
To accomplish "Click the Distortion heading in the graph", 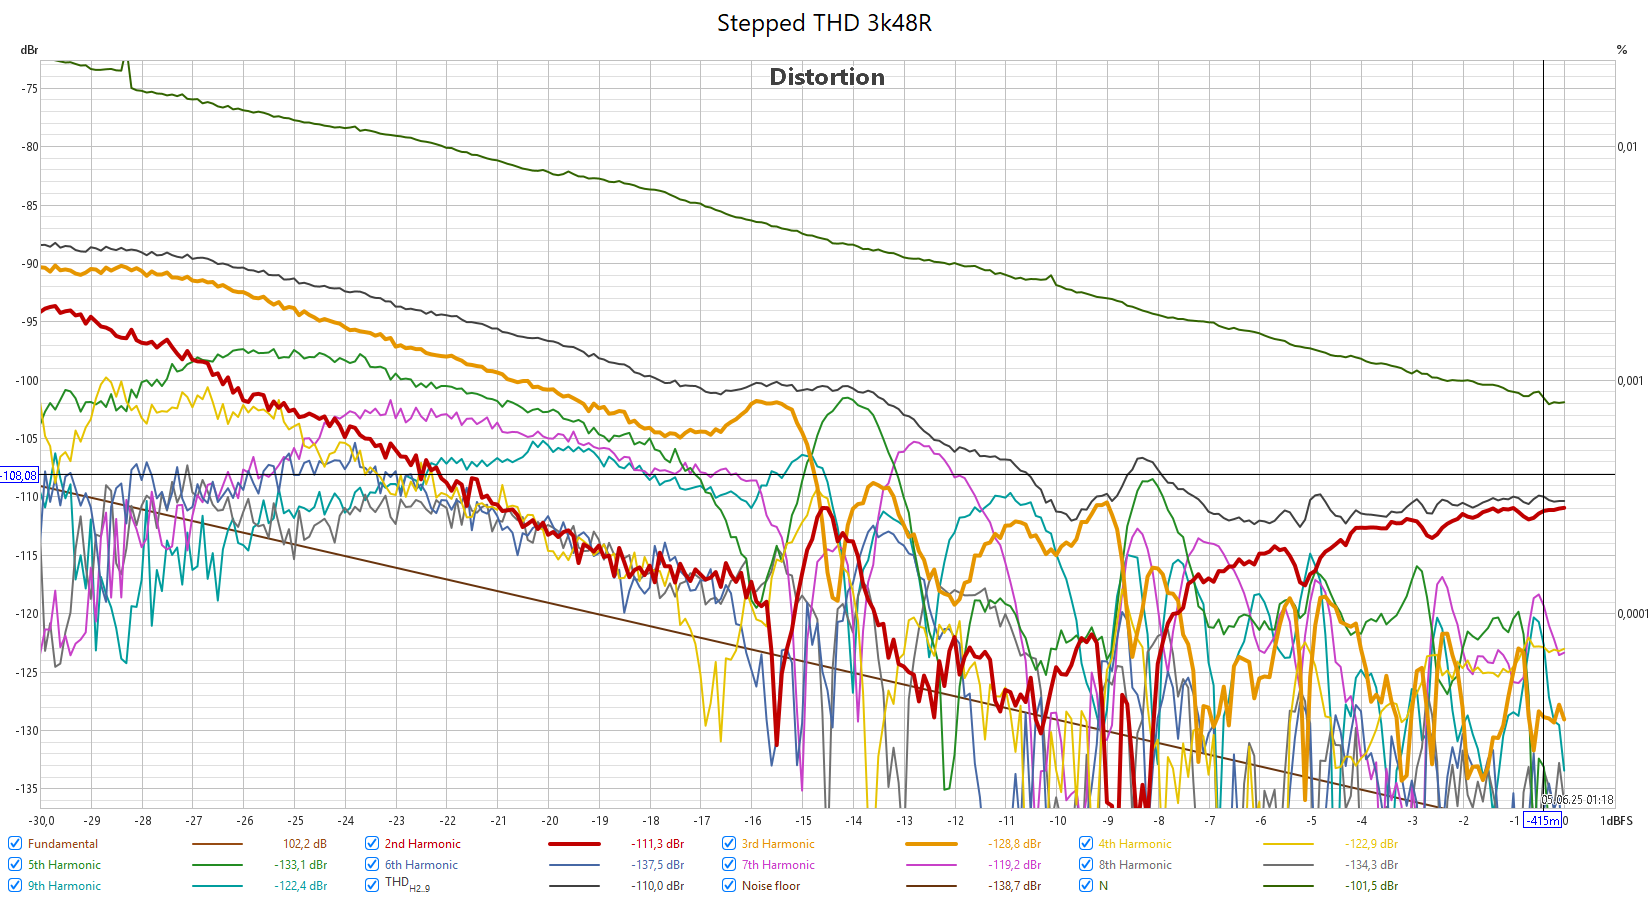I will click(827, 77).
